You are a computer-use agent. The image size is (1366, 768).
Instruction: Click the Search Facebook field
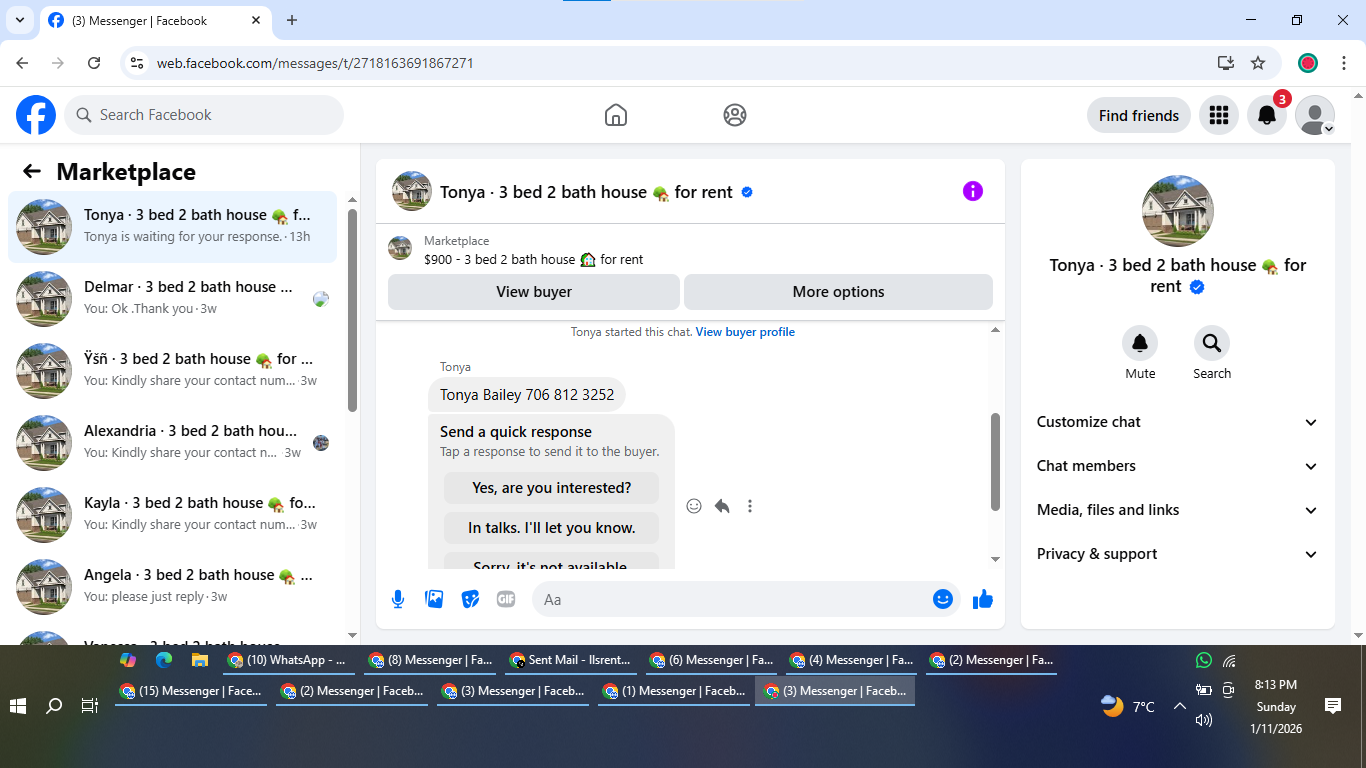(x=204, y=115)
